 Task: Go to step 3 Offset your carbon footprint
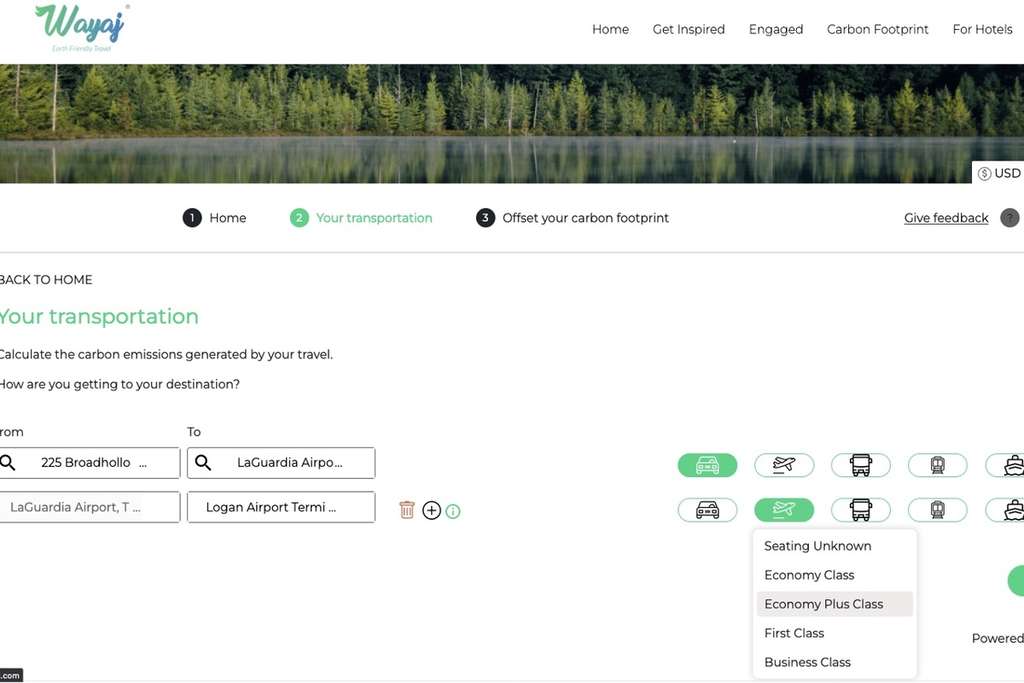point(572,217)
